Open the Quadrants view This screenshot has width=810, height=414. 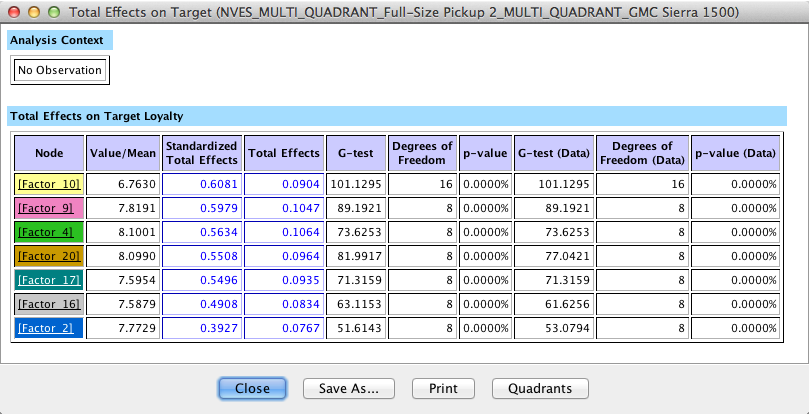click(540, 388)
